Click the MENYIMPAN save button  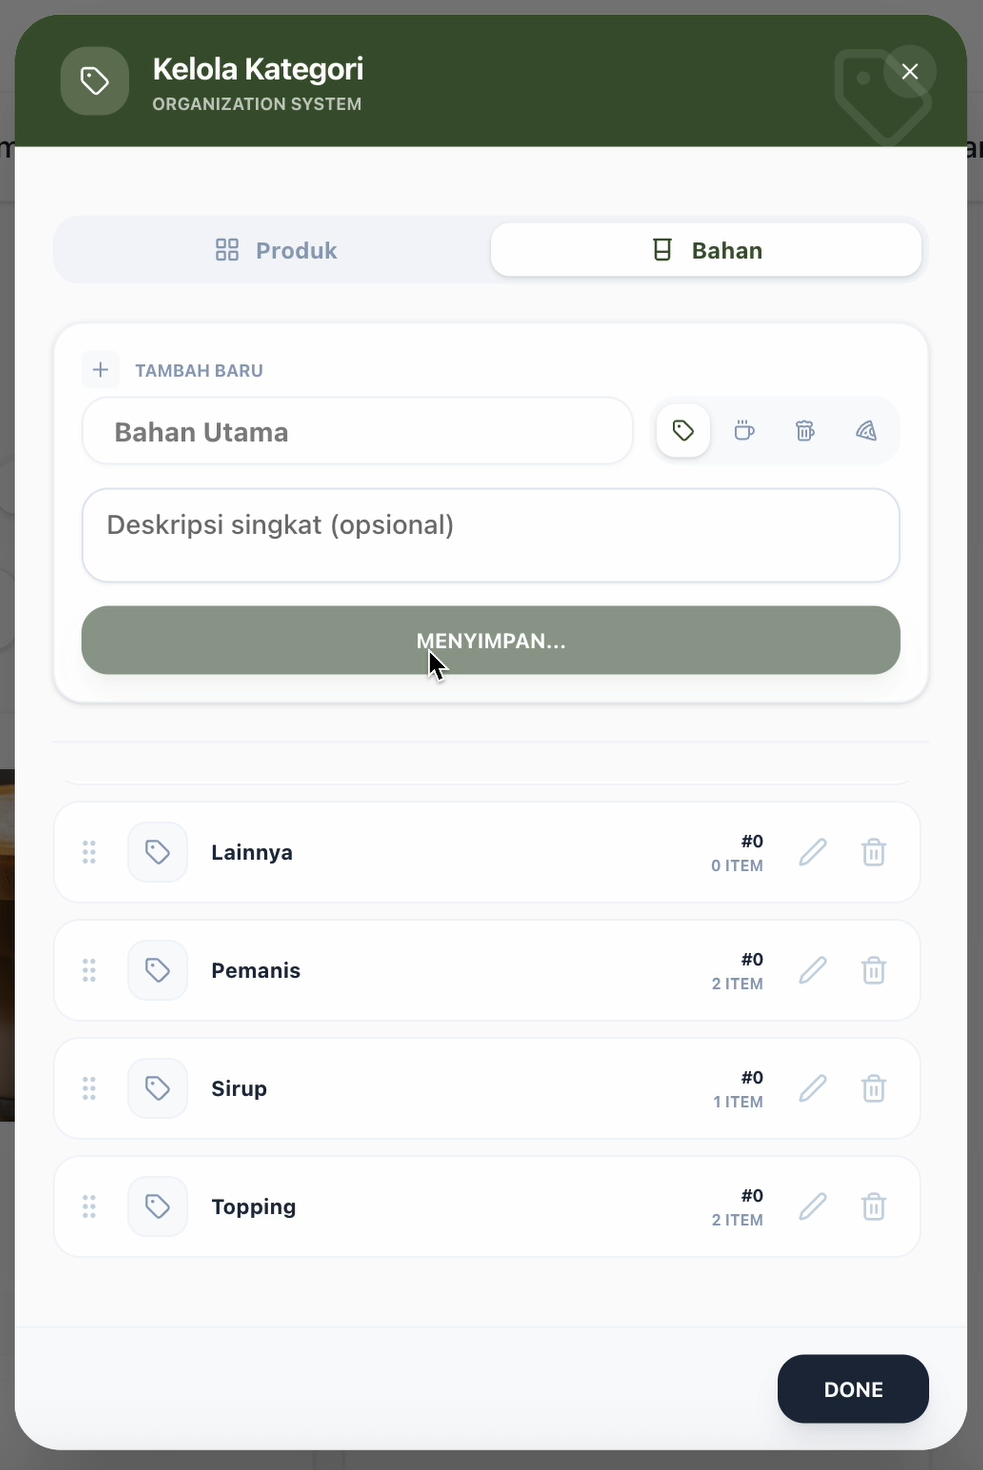pos(490,641)
